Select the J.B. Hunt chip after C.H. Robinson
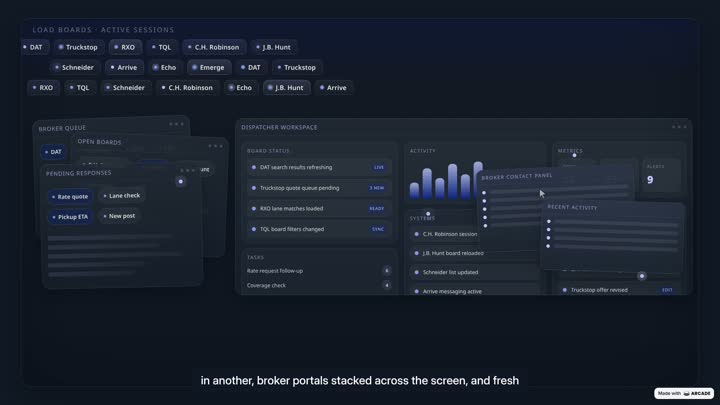 (274, 47)
